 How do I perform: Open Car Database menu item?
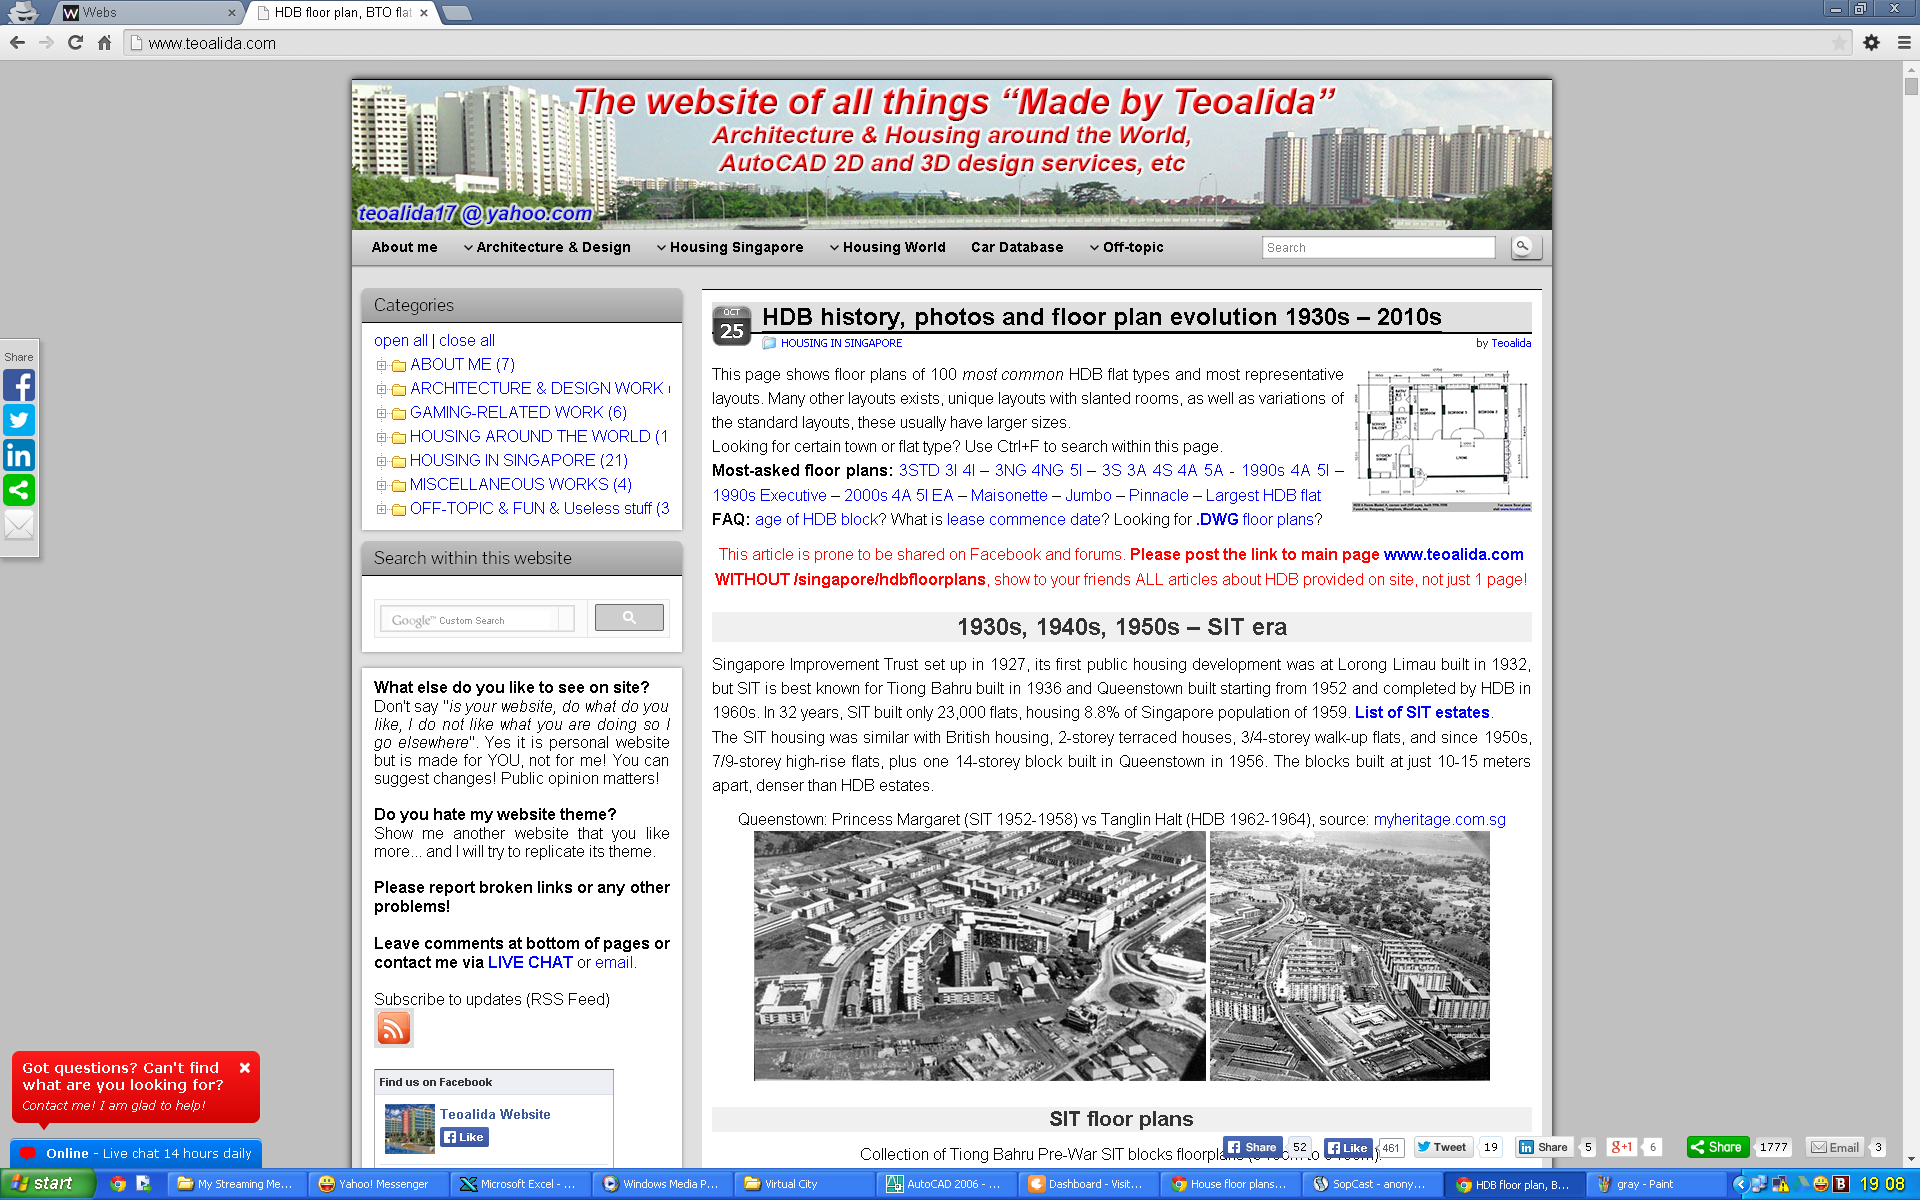pyautogui.click(x=1017, y=247)
